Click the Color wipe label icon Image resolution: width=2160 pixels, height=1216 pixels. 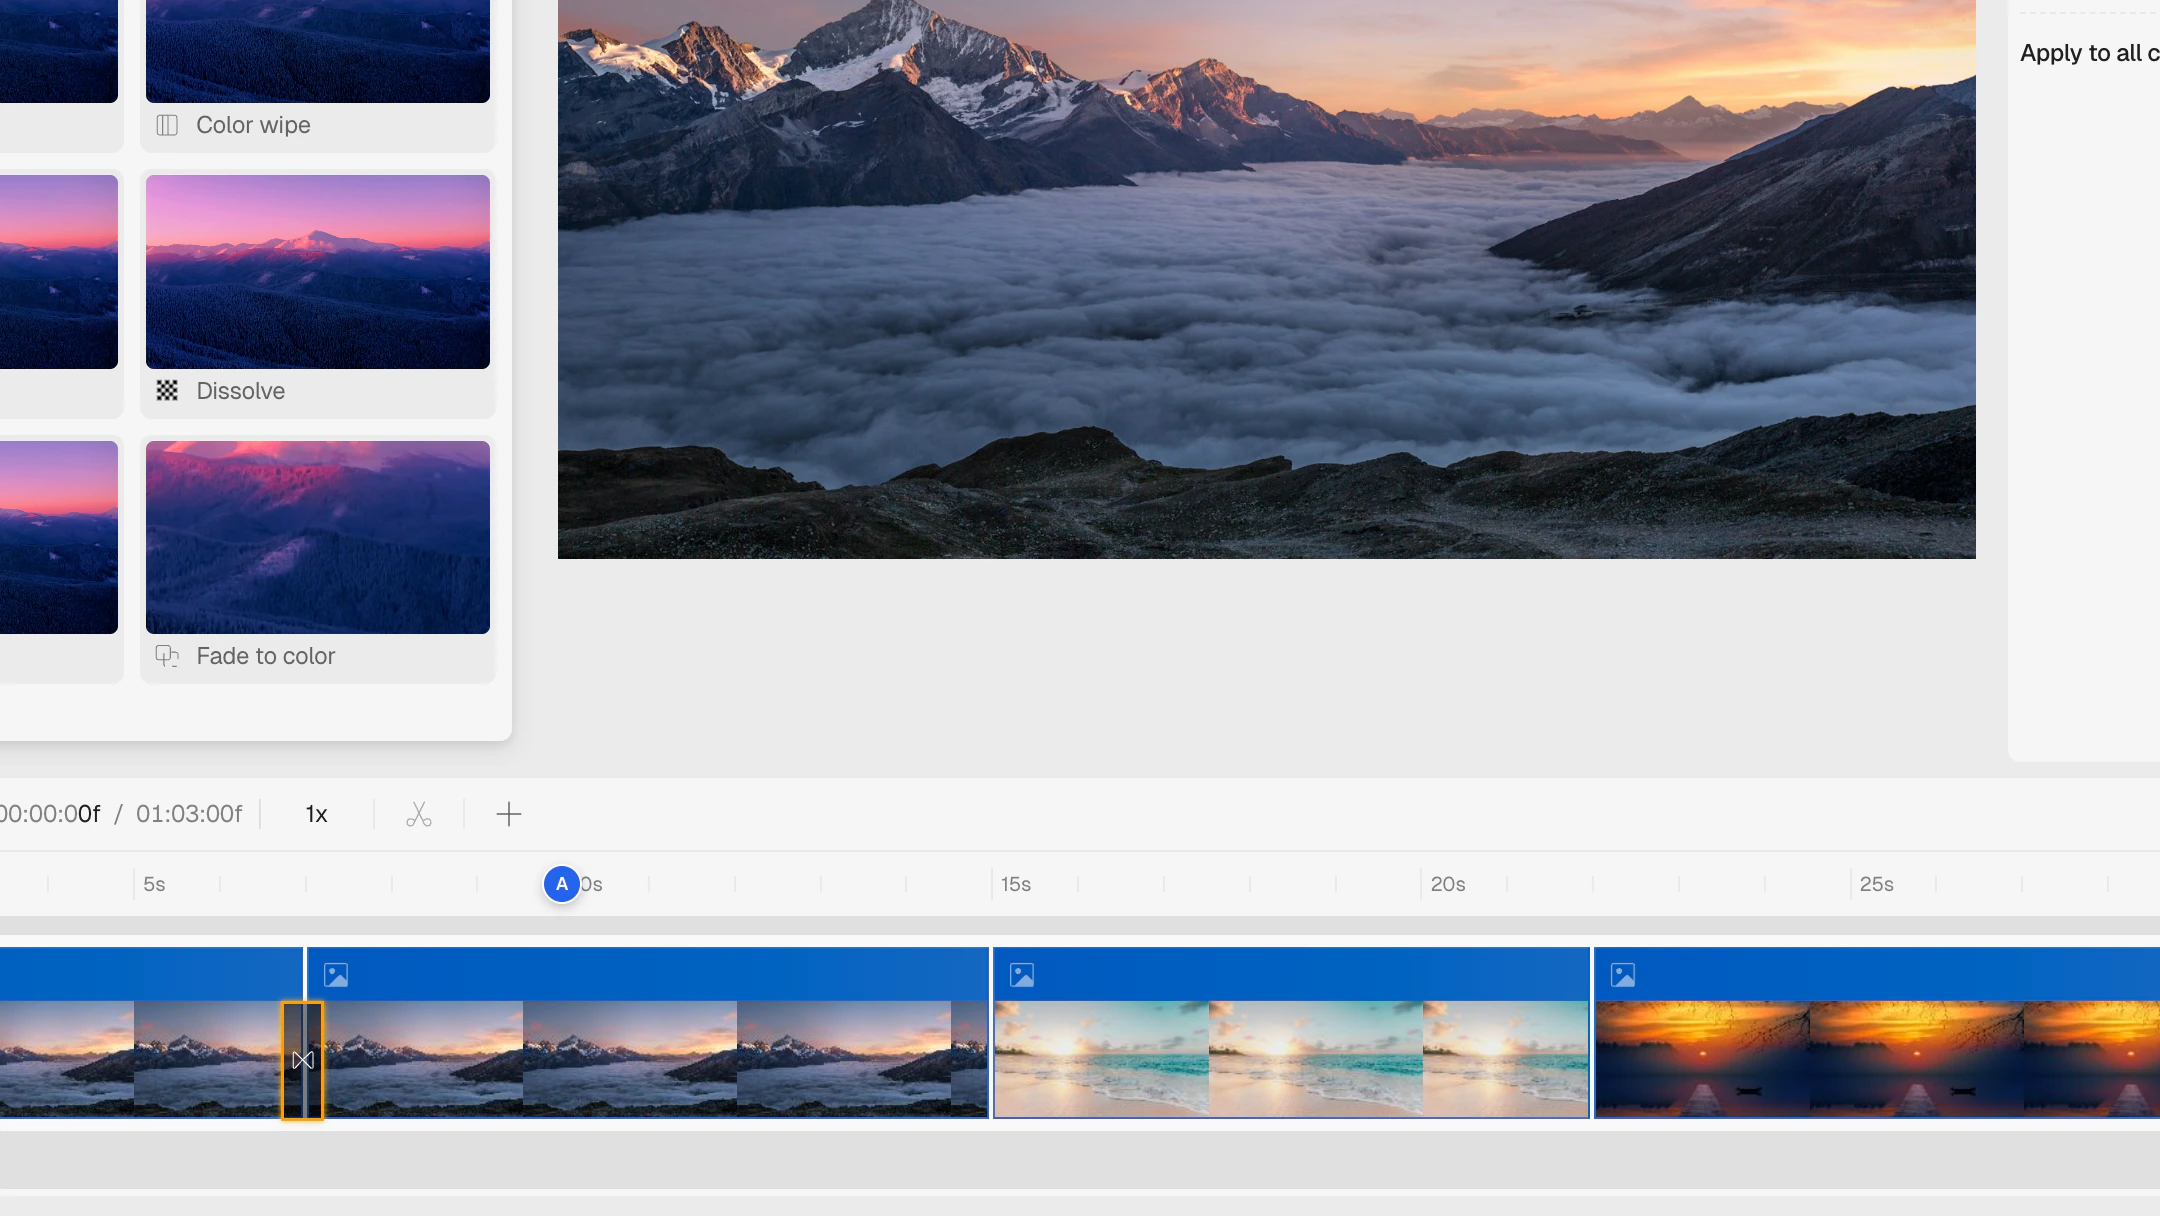[167, 125]
